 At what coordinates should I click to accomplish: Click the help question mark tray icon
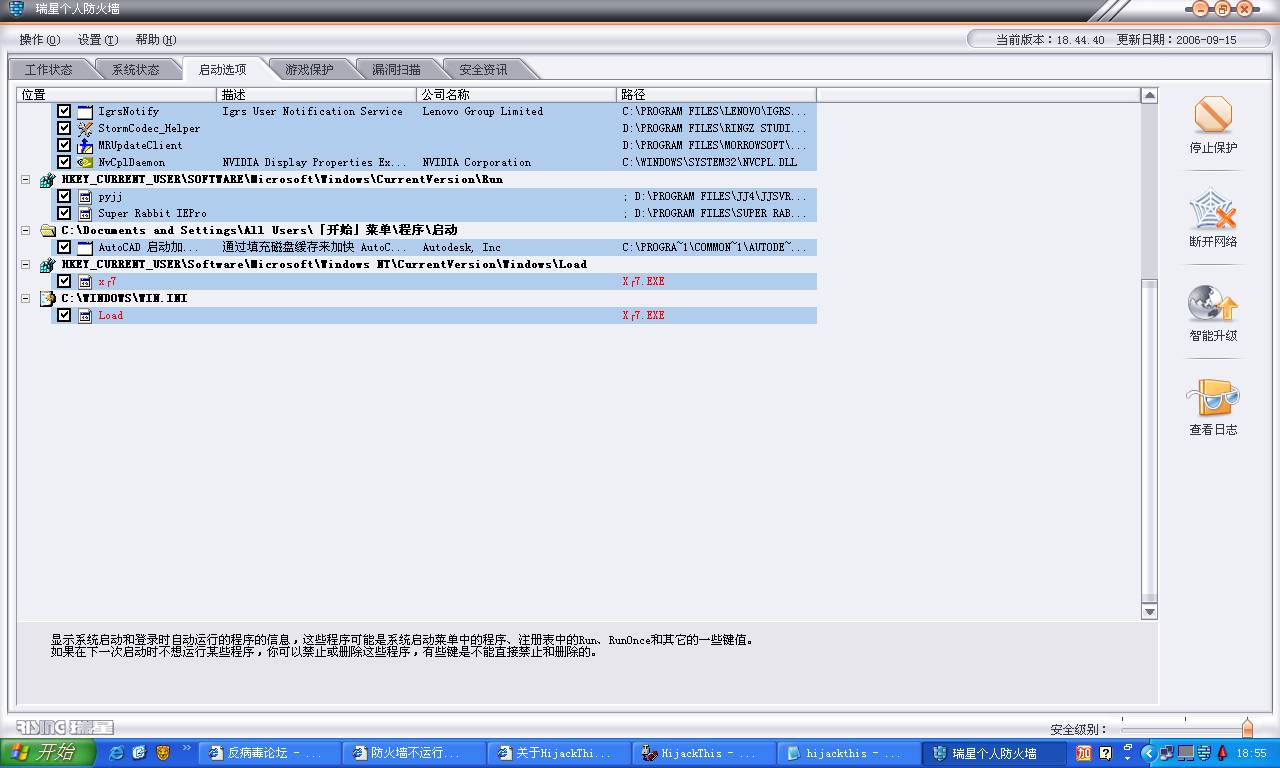[x=1105, y=753]
